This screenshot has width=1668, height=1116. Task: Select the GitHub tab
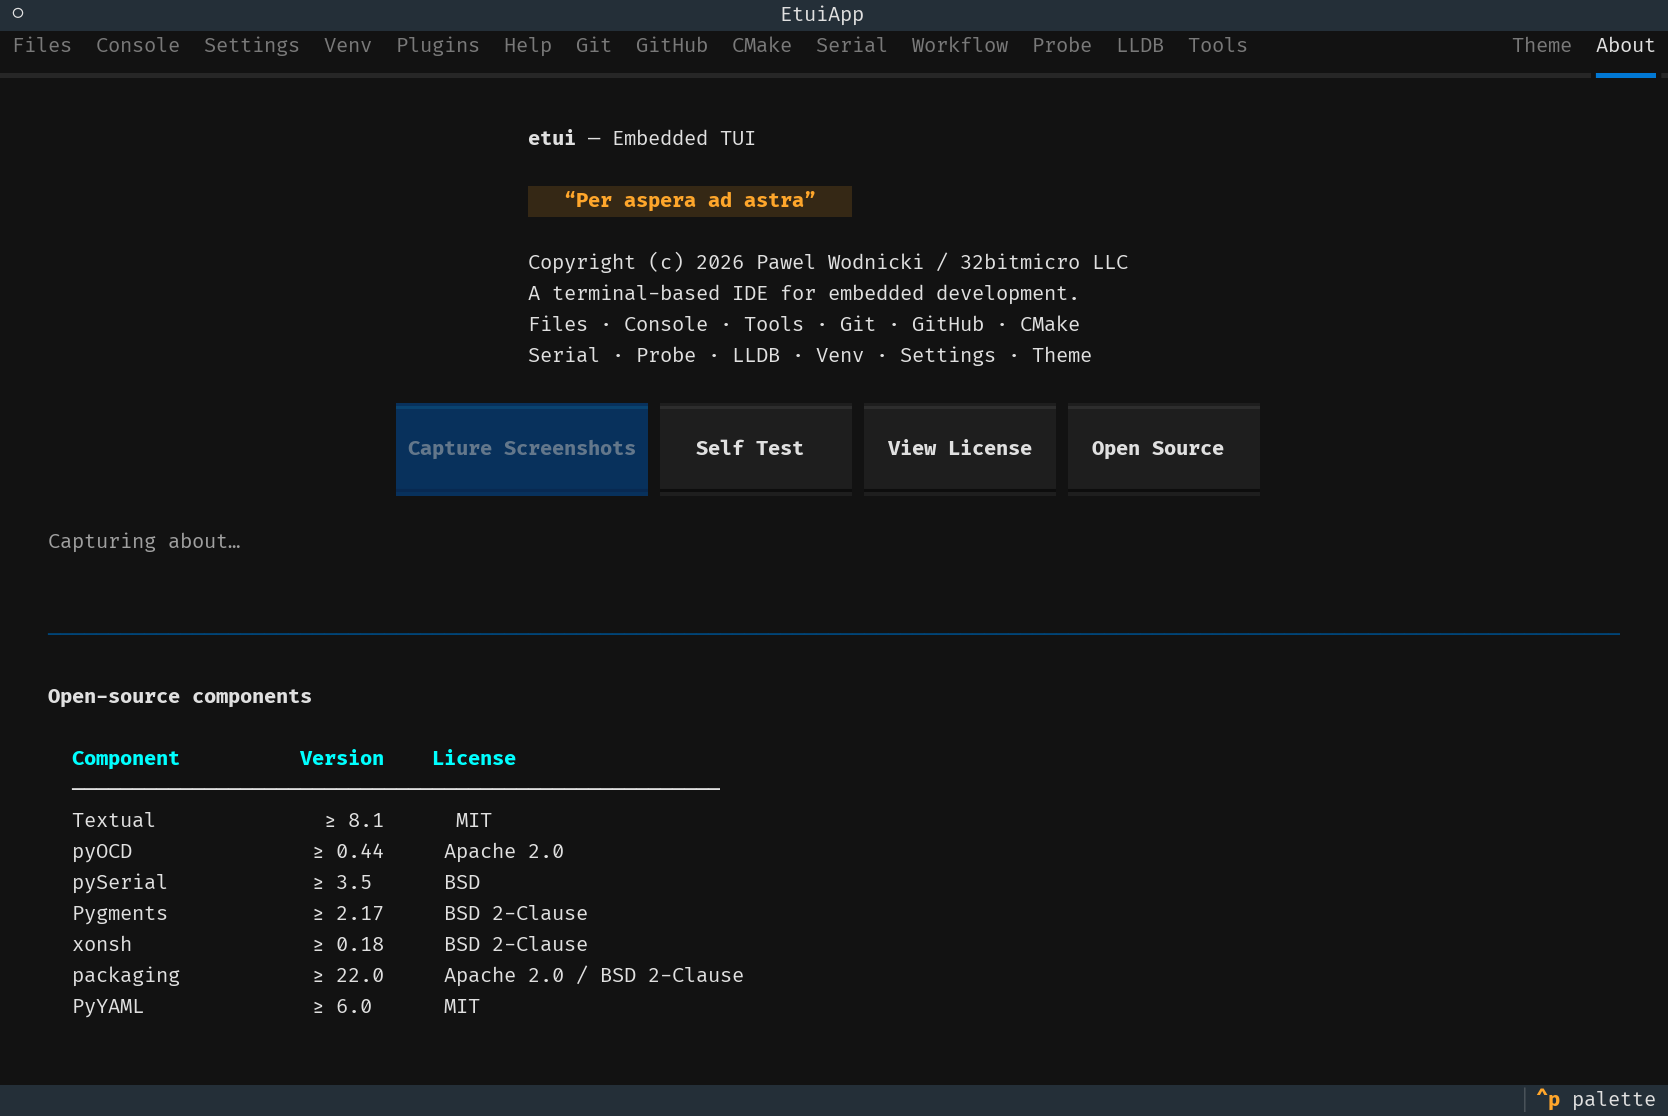(x=672, y=46)
